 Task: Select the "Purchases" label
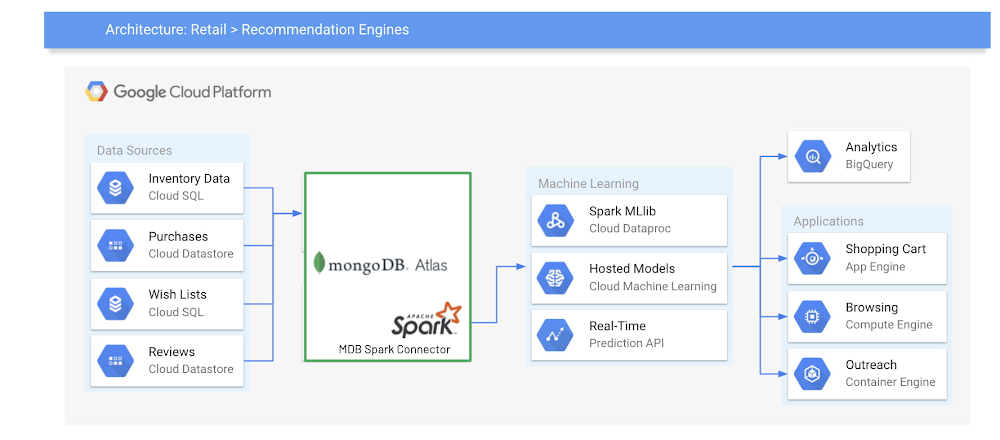pyautogui.click(x=178, y=237)
